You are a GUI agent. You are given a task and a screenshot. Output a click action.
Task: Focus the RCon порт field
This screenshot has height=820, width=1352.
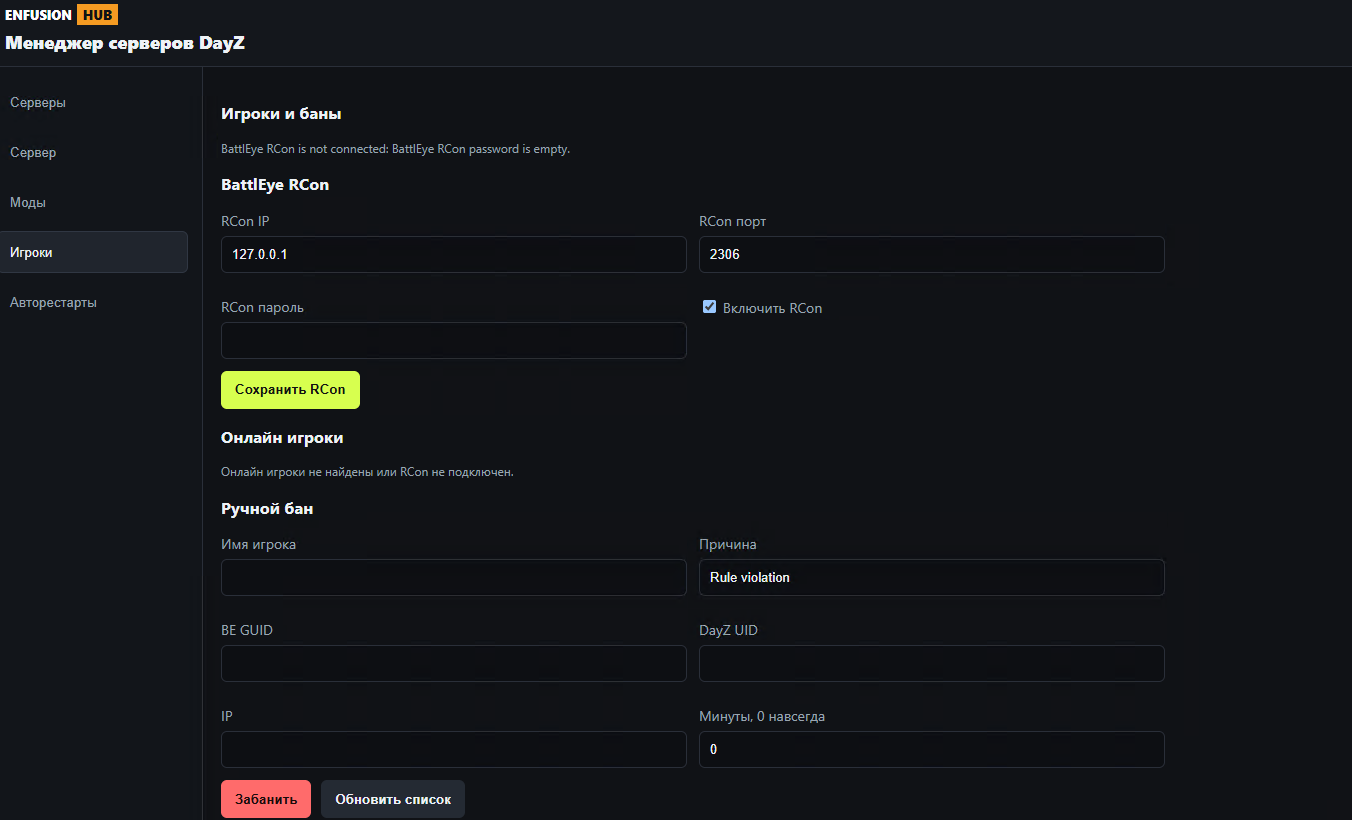932,254
